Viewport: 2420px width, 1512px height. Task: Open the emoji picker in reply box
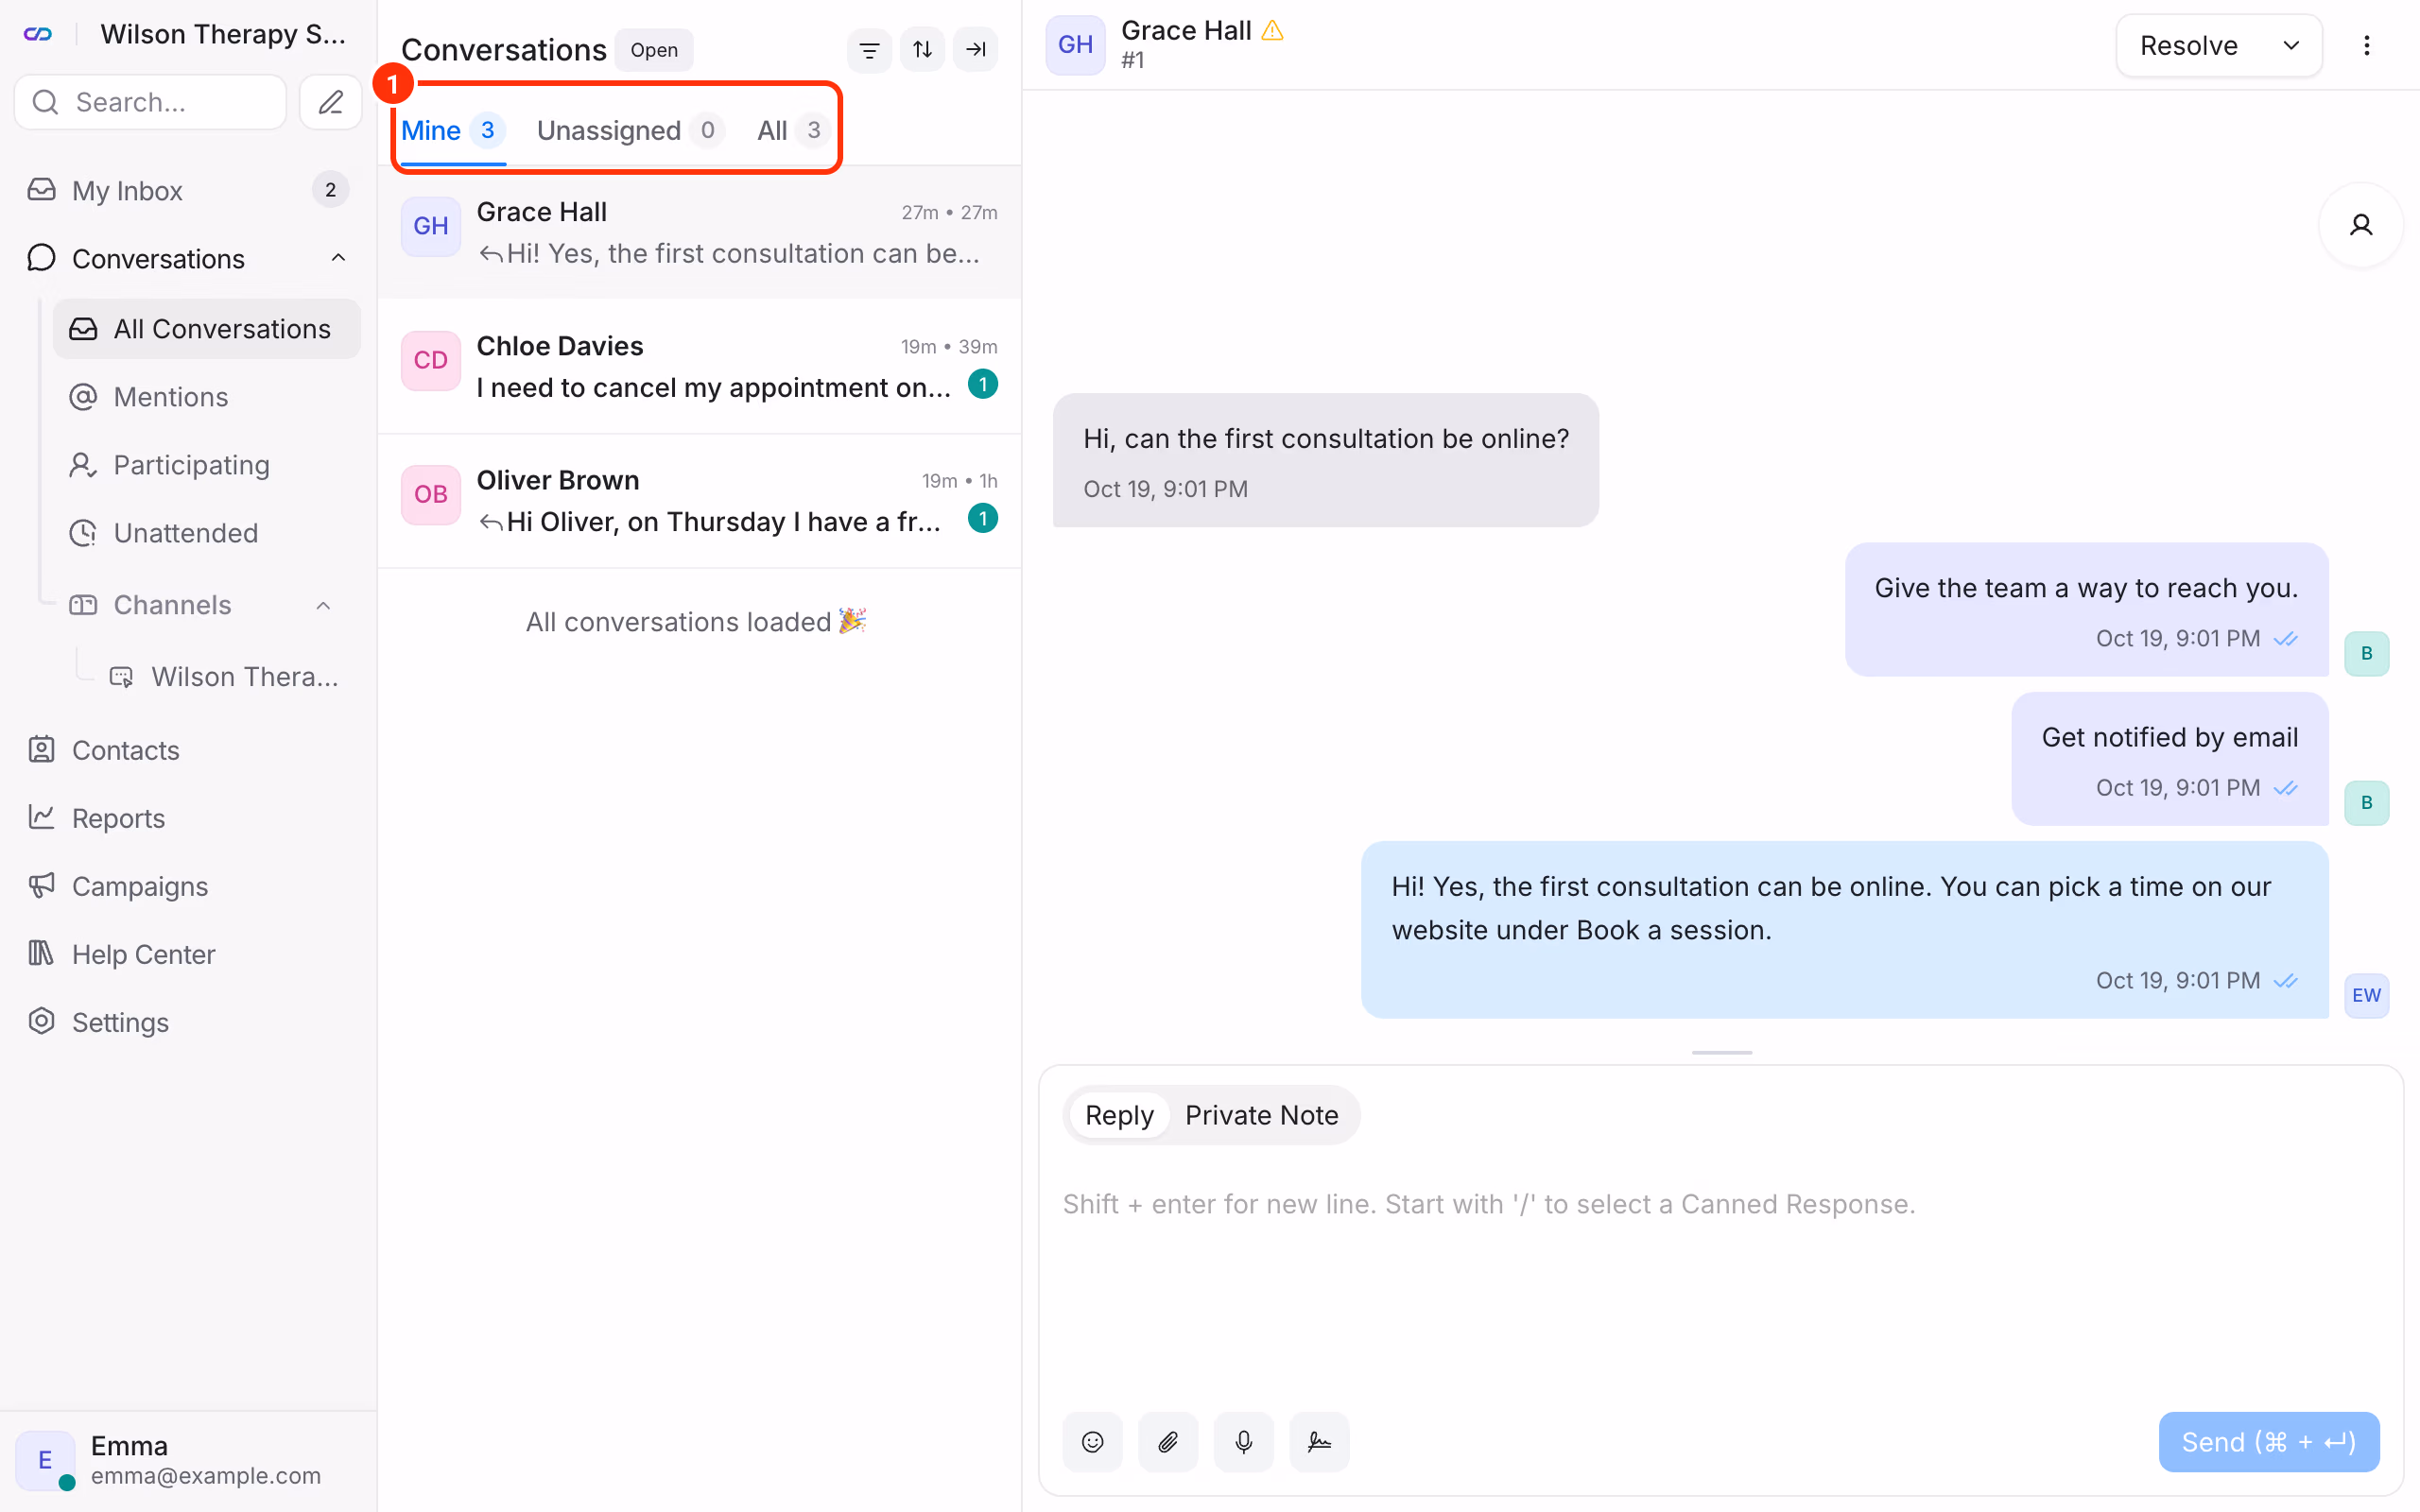pos(1092,1441)
